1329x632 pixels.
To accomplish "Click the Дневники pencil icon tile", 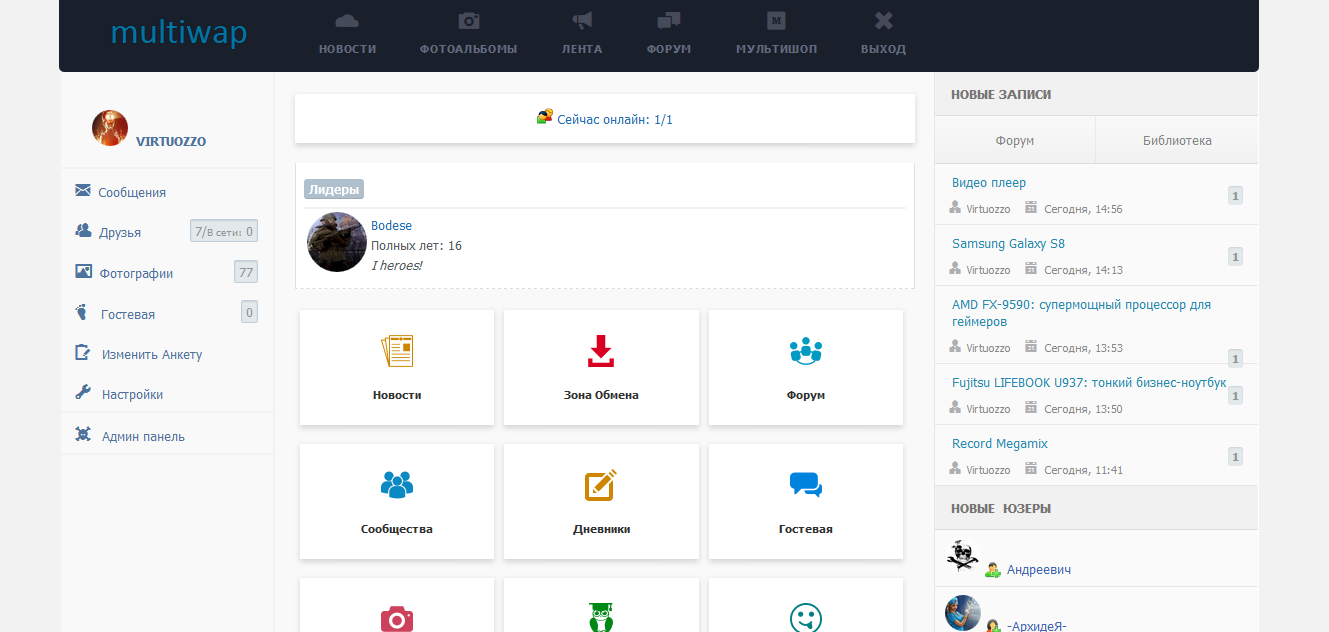I will pyautogui.click(x=600, y=486).
